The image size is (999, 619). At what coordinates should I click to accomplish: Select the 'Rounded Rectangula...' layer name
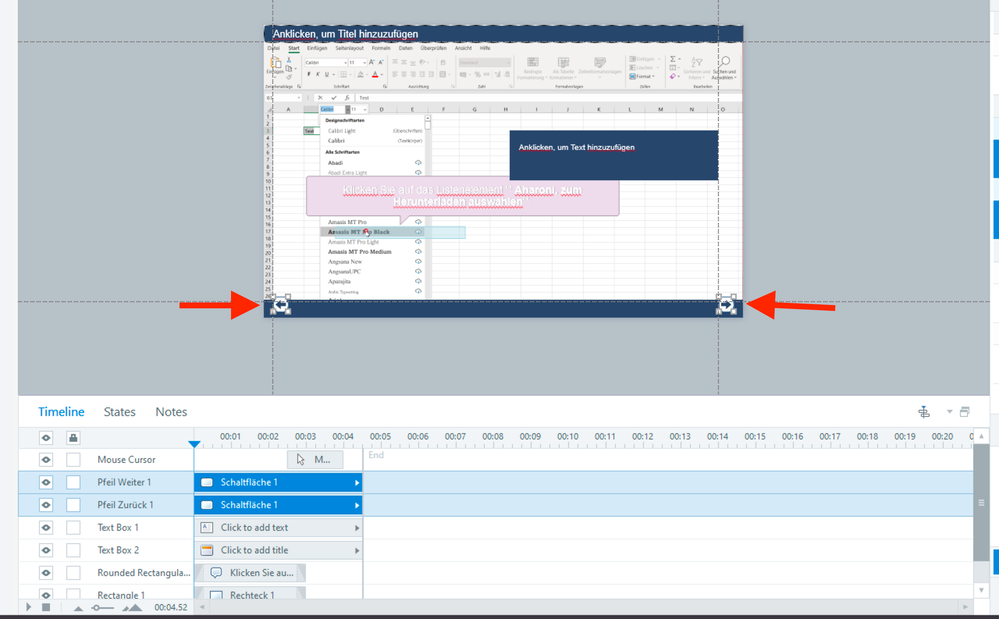pyautogui.click(x=144, y=573)
